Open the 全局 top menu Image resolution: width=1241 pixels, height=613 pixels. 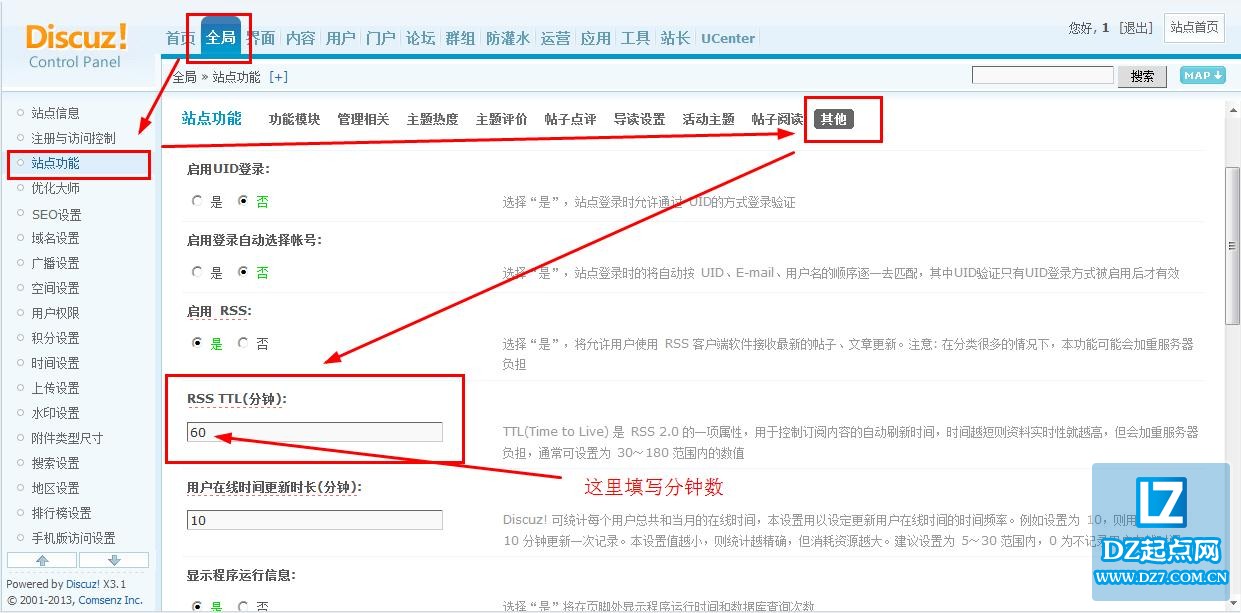(221, 38)
